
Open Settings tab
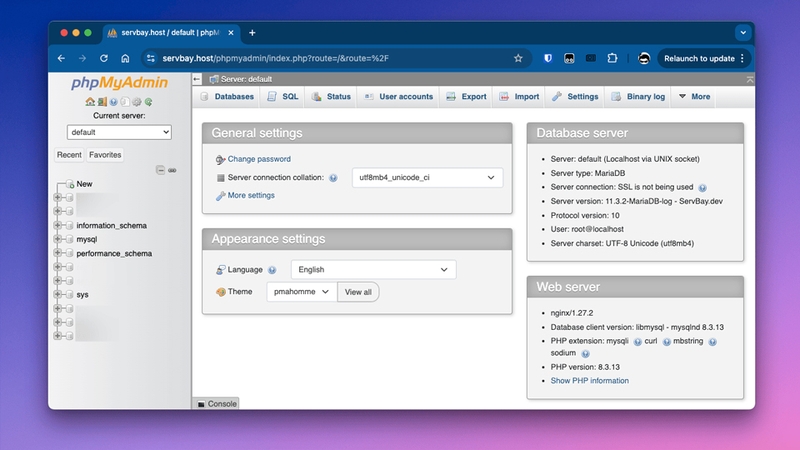[x=575, y=96]
